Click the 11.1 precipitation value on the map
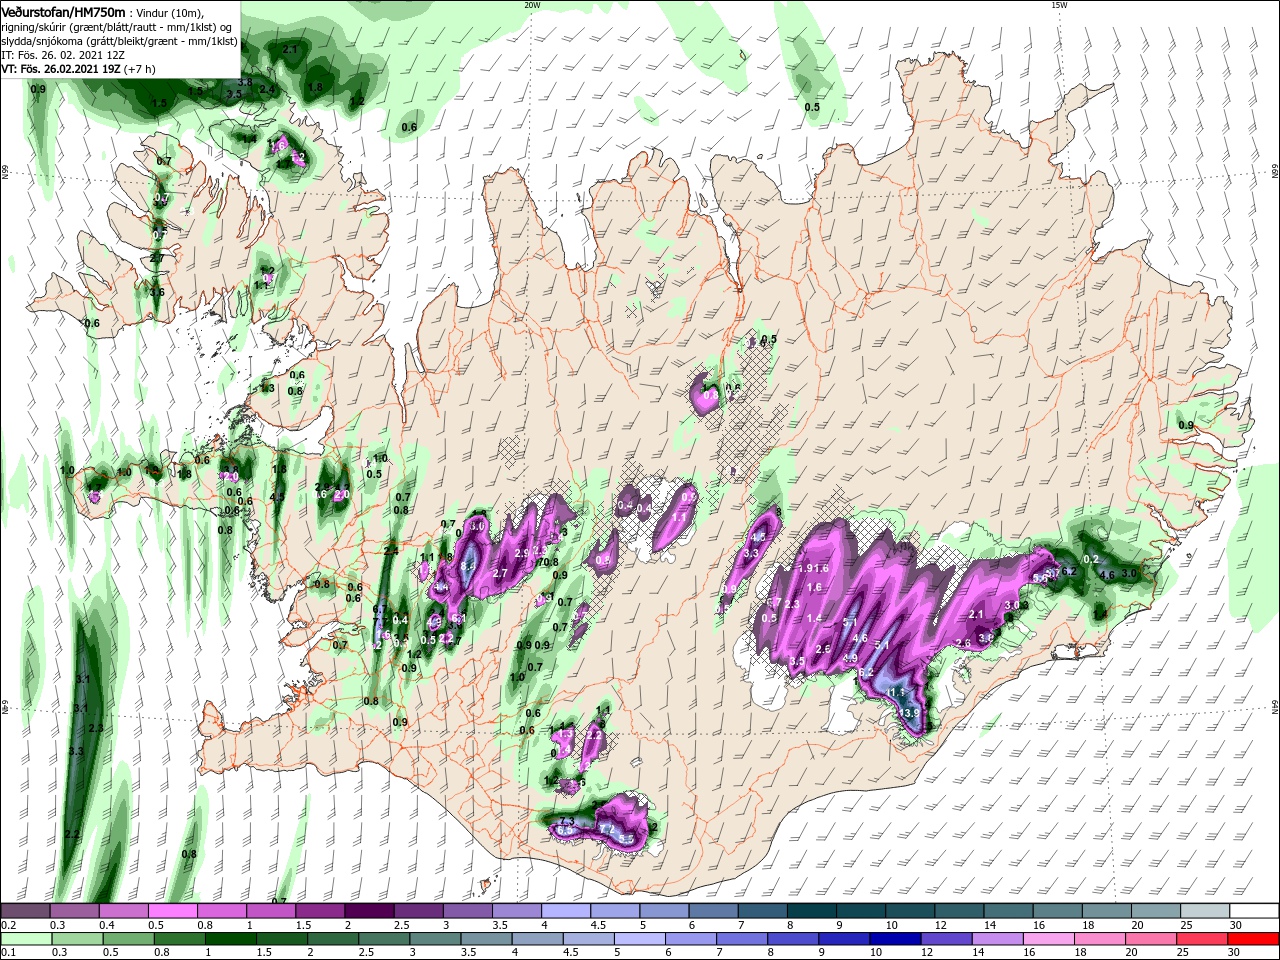Image resolution: width=1280 pixels, height=960 pixels. tap(895, 692)
